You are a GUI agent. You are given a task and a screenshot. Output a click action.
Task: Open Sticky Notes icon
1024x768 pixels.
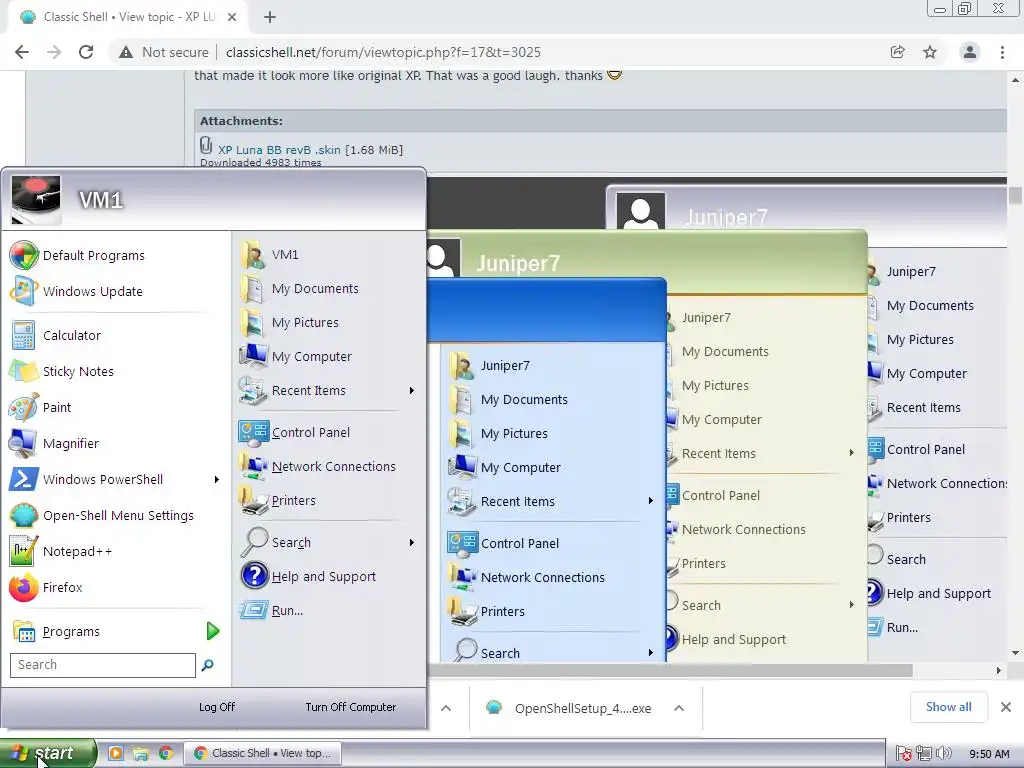(24, 372)
